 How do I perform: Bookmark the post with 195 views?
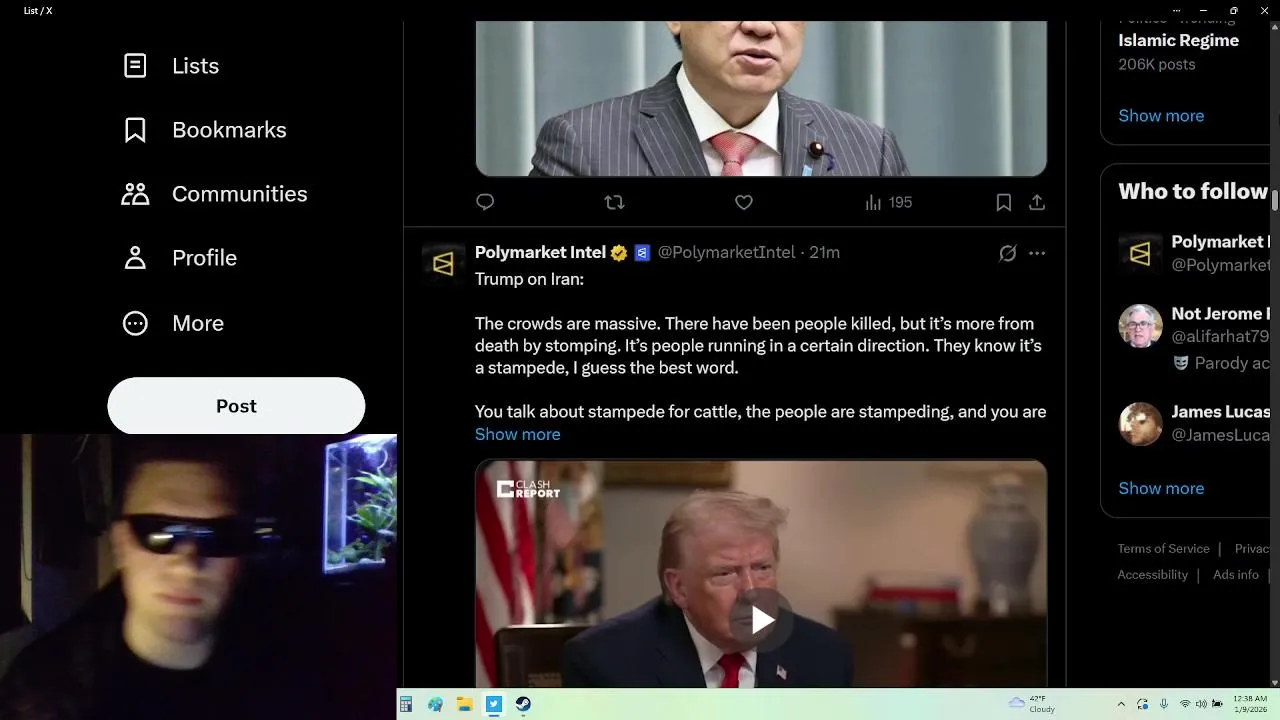pyautogui.click(x=1003, y=202)
